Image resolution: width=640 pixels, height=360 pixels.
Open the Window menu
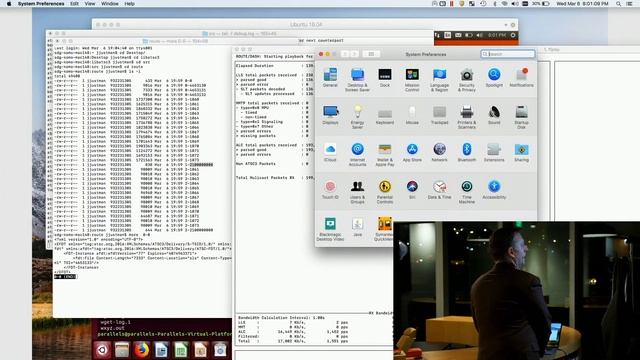109,4
